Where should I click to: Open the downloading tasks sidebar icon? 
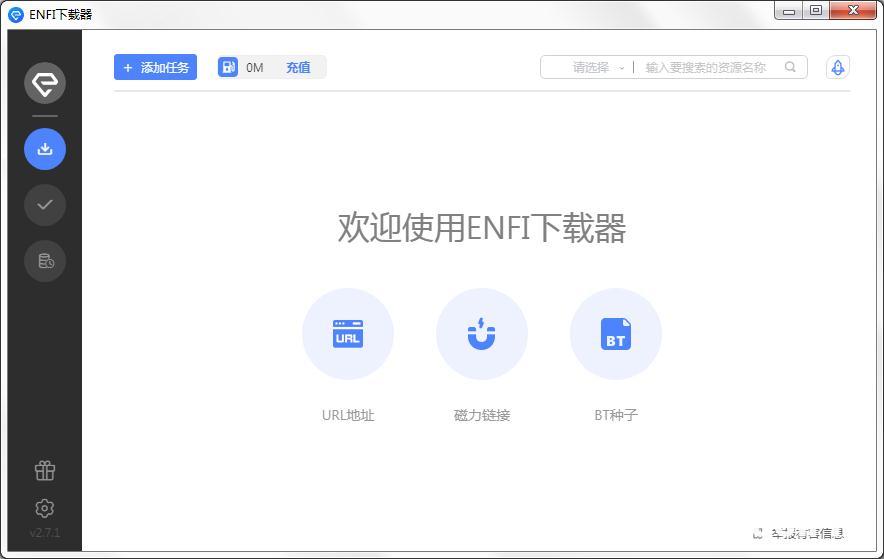coord(45,149)
